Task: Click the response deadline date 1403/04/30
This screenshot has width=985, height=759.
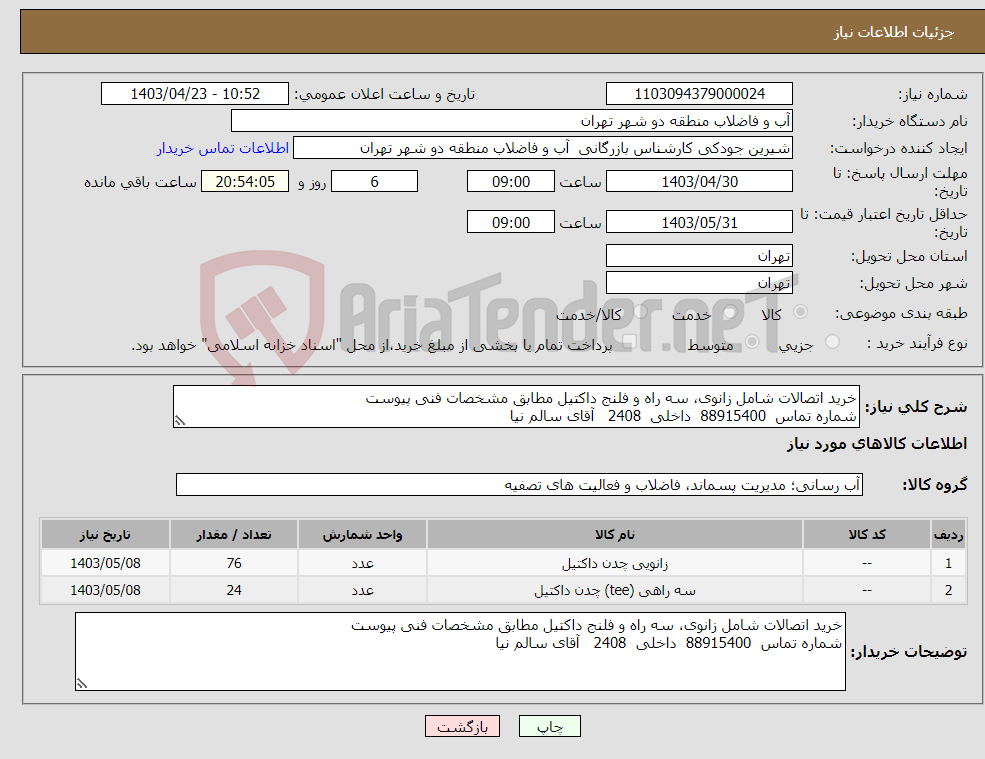Action: [x=699, y=182]
